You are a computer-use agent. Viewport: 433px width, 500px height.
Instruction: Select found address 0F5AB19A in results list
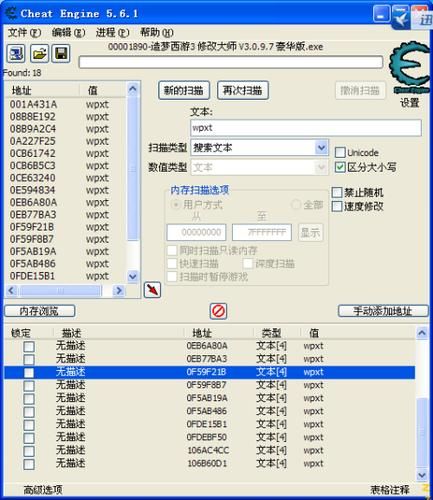pyautogui.click(x=33, y=251)
